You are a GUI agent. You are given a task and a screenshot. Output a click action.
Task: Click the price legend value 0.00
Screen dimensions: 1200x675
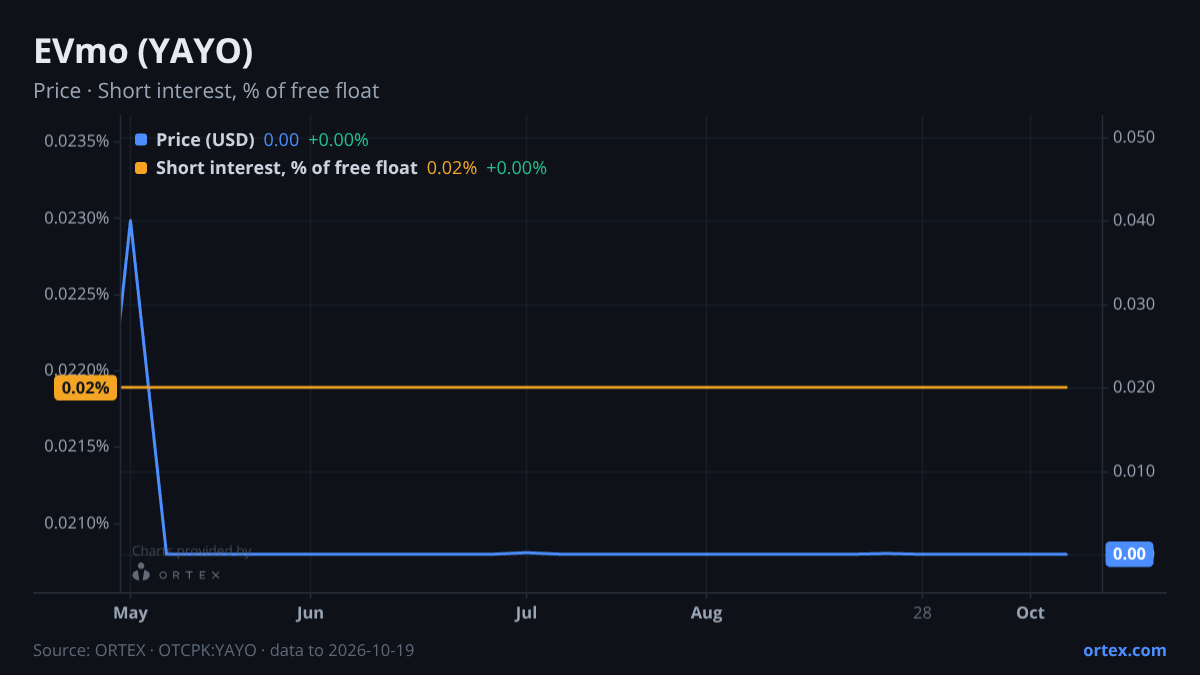point(281,140)
